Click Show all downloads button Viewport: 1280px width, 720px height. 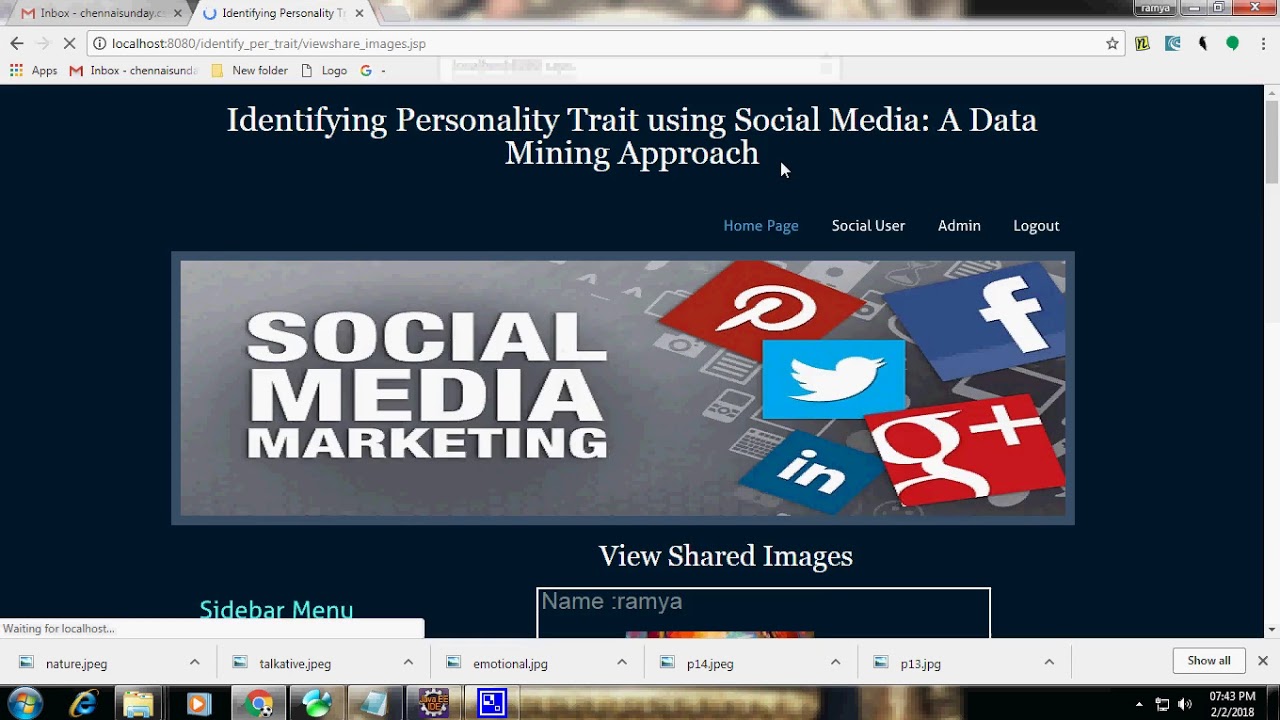[x=1209, y=661]
